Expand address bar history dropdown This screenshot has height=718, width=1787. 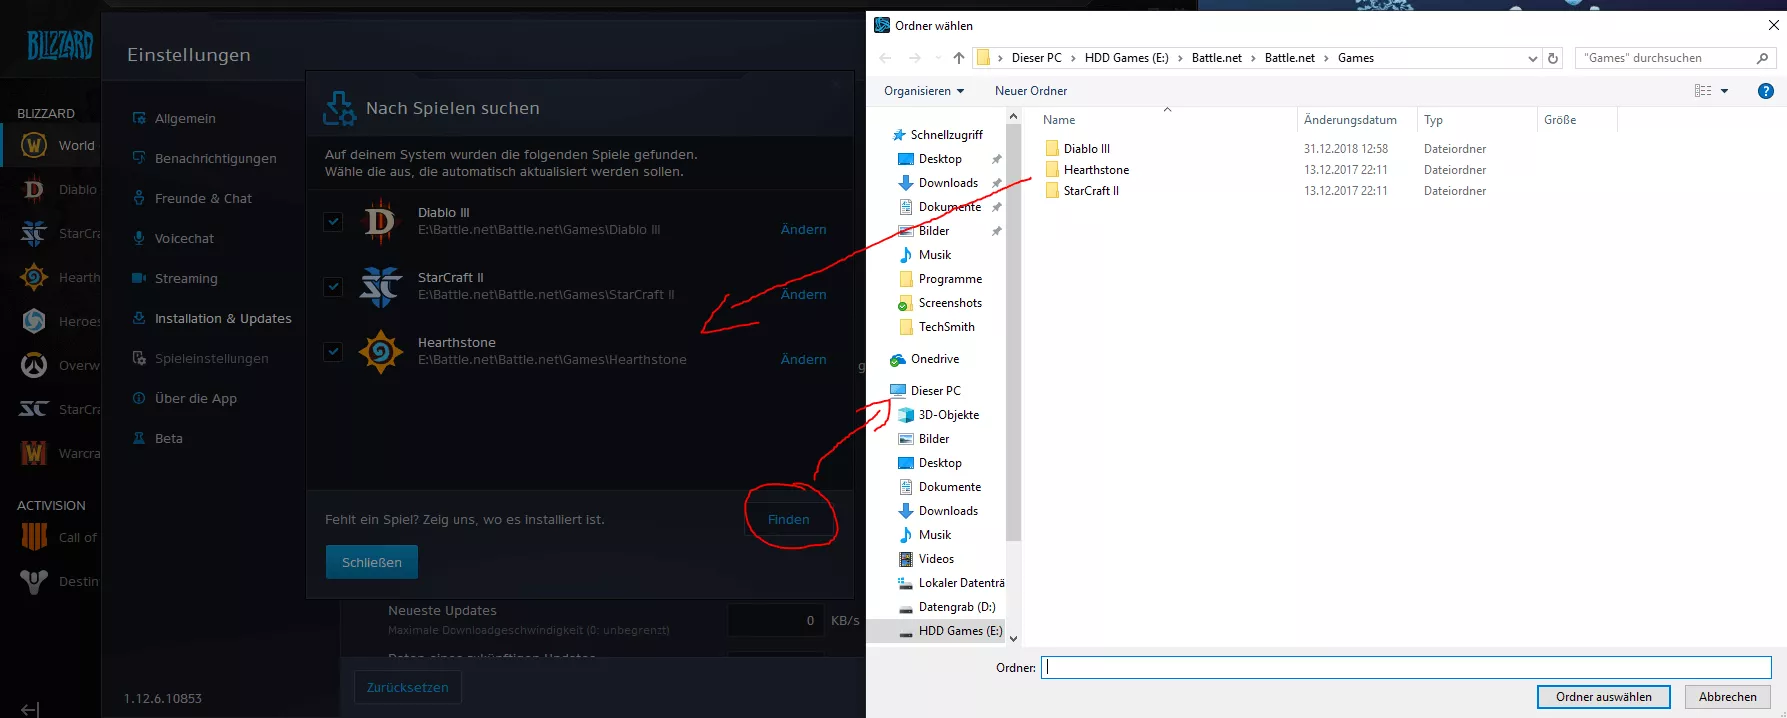[x=1532, y=58]
